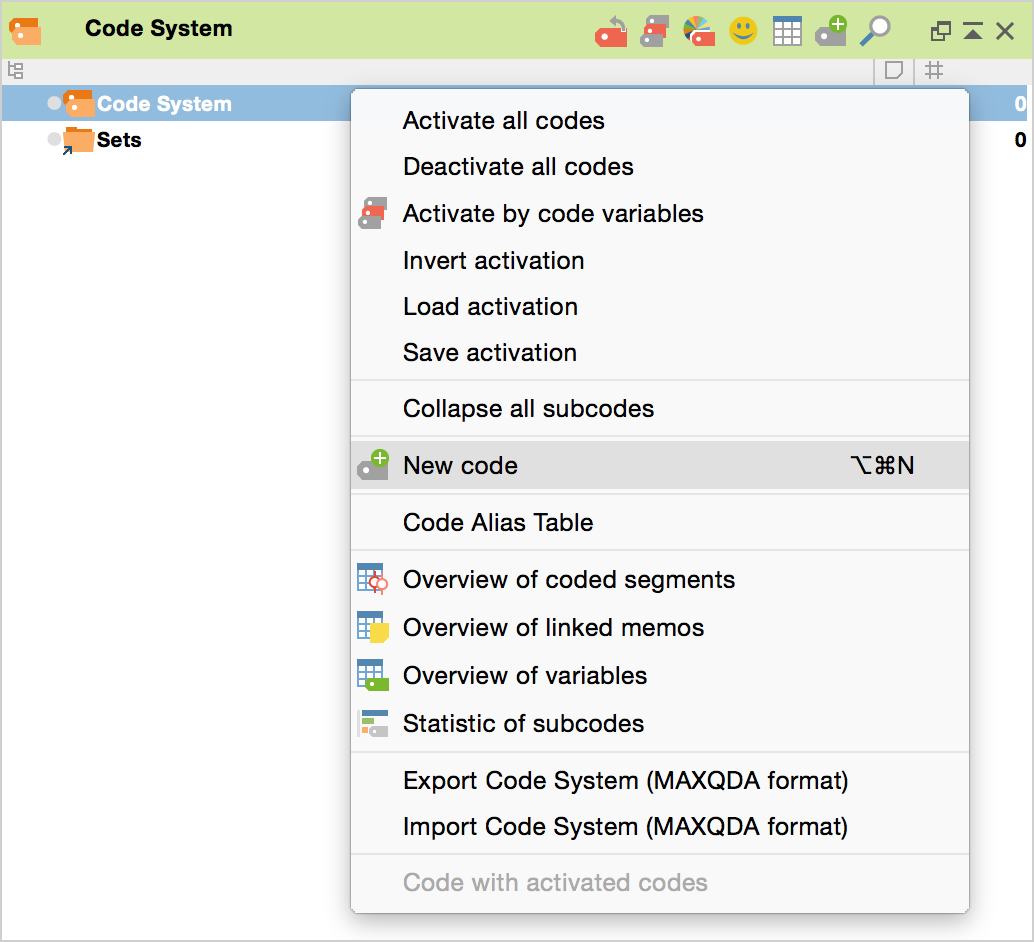
Task: Click the magnifying glass search icon
Action: point(875,32)
